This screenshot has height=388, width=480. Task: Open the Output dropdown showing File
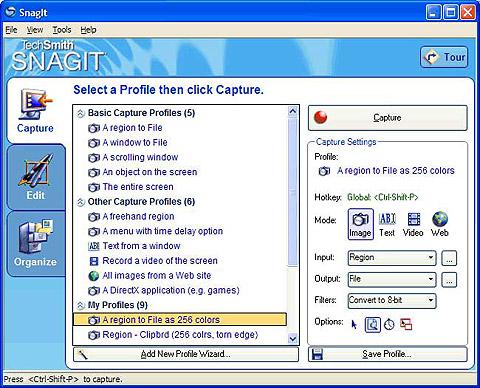392,279
